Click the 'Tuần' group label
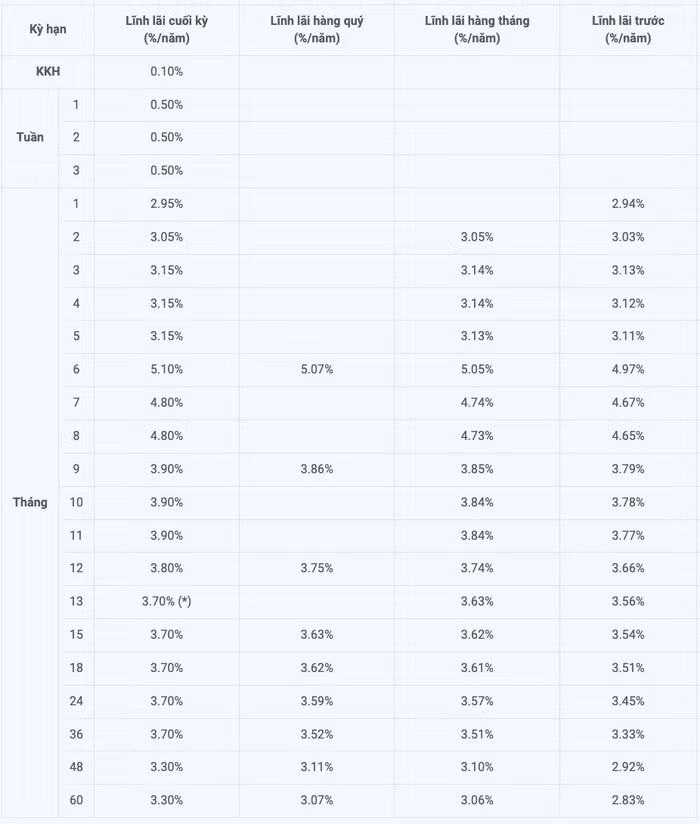Screen dimensions: 700x824 [30, 138]
